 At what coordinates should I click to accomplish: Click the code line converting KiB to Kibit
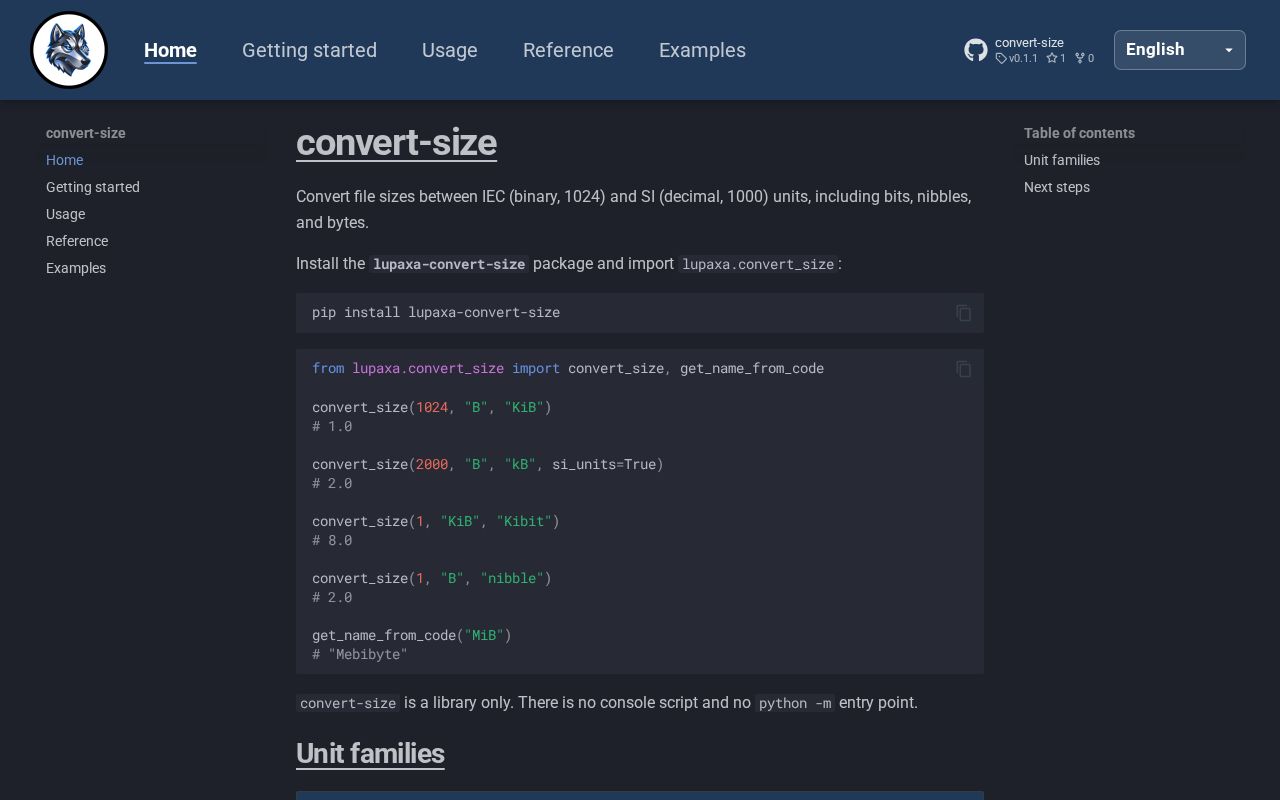coord(436,521)
